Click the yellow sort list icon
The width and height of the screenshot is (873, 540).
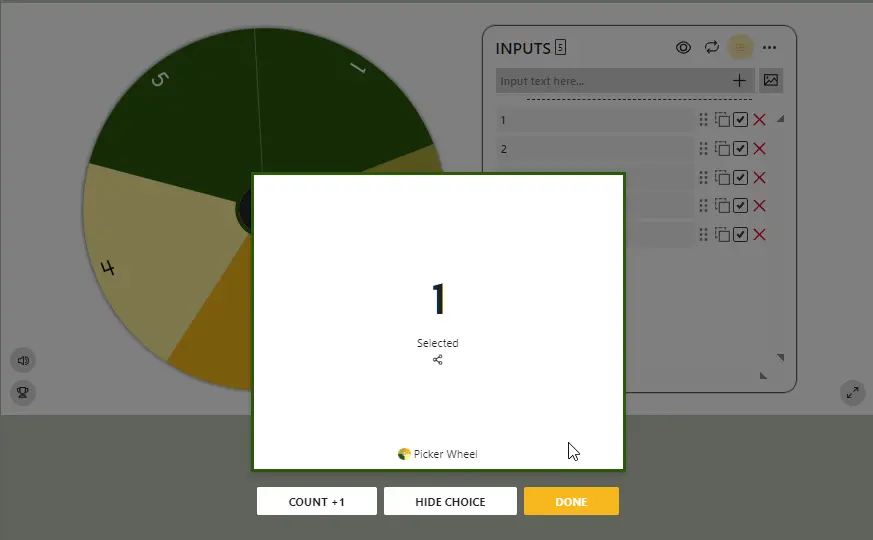(740, 47)
